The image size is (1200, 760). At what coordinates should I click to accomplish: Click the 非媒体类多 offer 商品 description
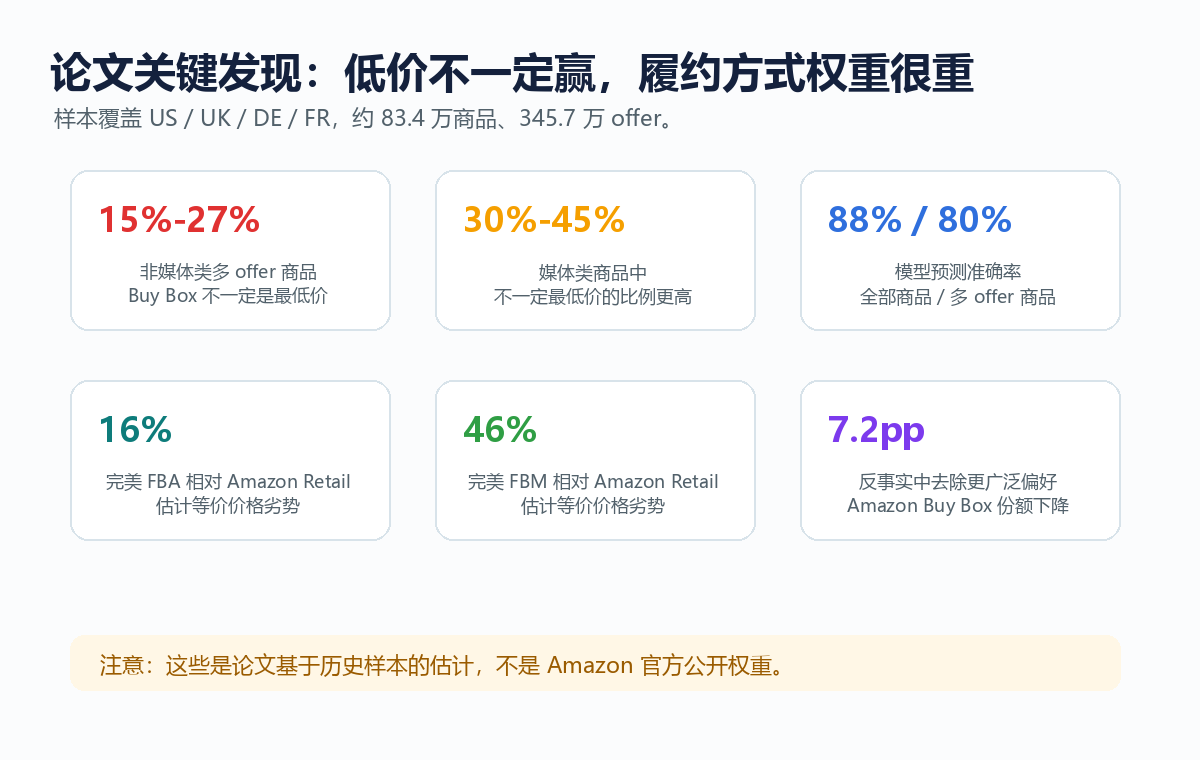(x=228, y=272)
